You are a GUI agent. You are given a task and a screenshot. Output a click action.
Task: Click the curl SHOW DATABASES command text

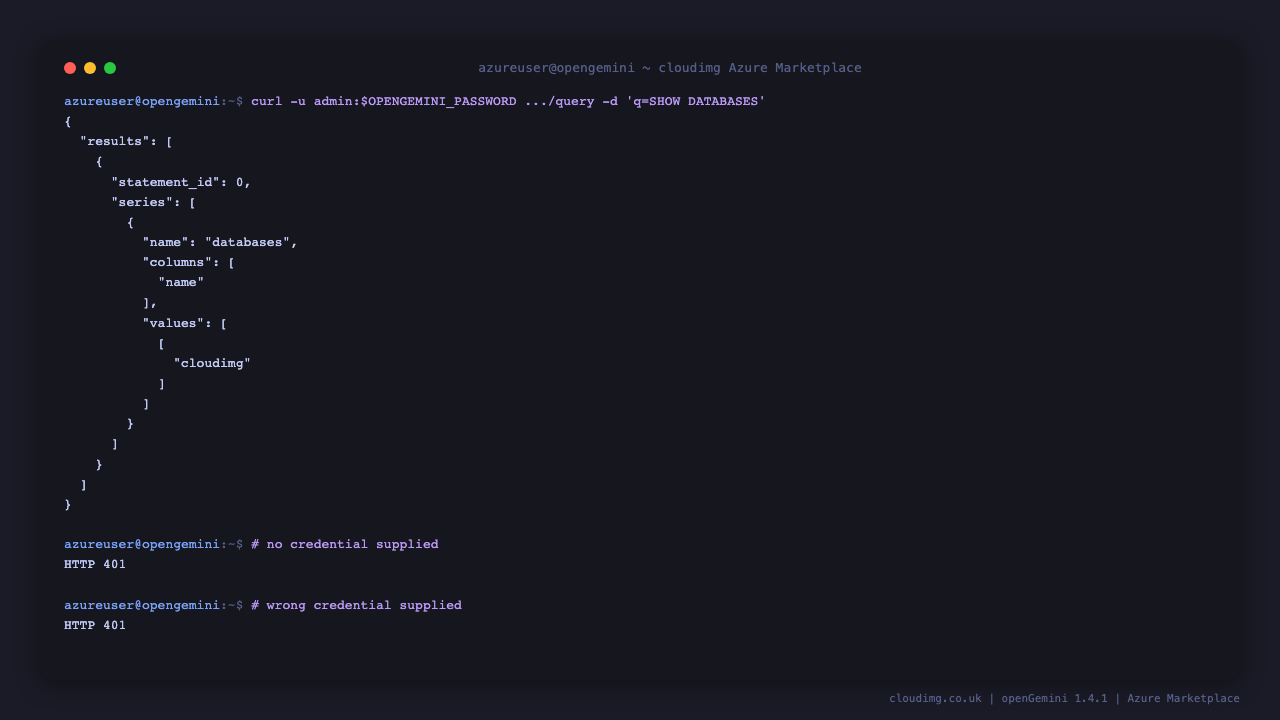(508, 101)
